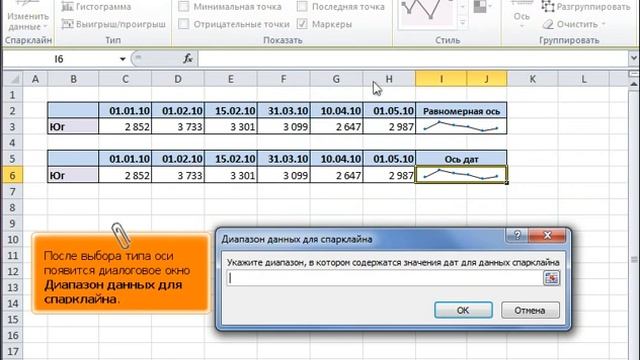Click the Select All corner triangle

(x=13, y=79)
